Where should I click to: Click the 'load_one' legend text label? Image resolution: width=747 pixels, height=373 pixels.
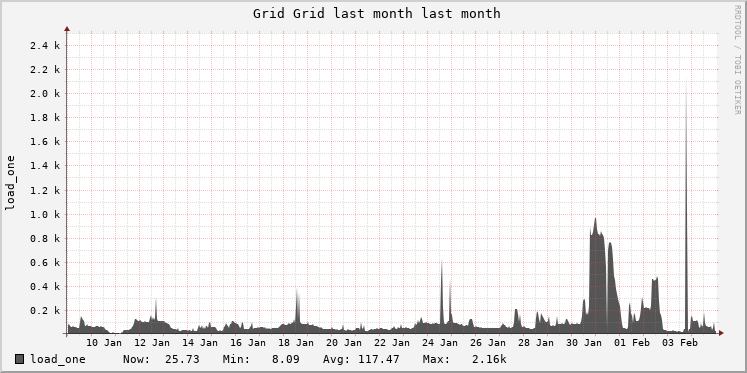pos(58,359)
